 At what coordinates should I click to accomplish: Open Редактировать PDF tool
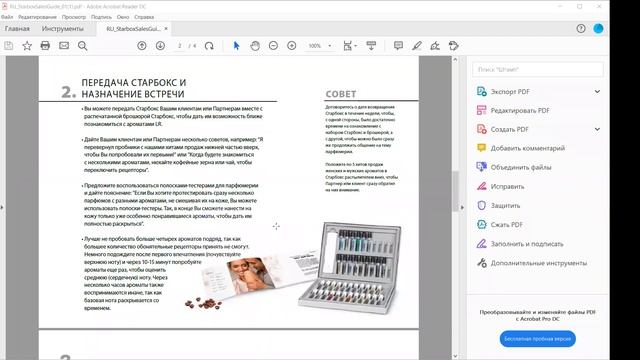[520, 111]
